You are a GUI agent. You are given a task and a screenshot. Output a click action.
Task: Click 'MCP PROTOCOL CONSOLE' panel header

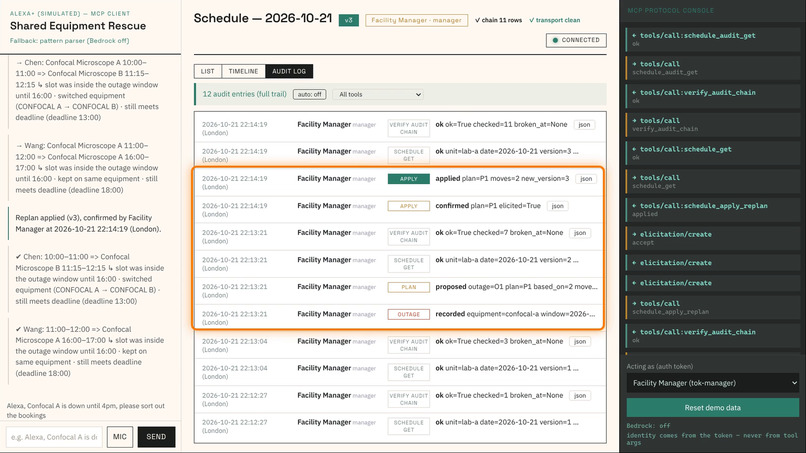[x=670, y=10]
